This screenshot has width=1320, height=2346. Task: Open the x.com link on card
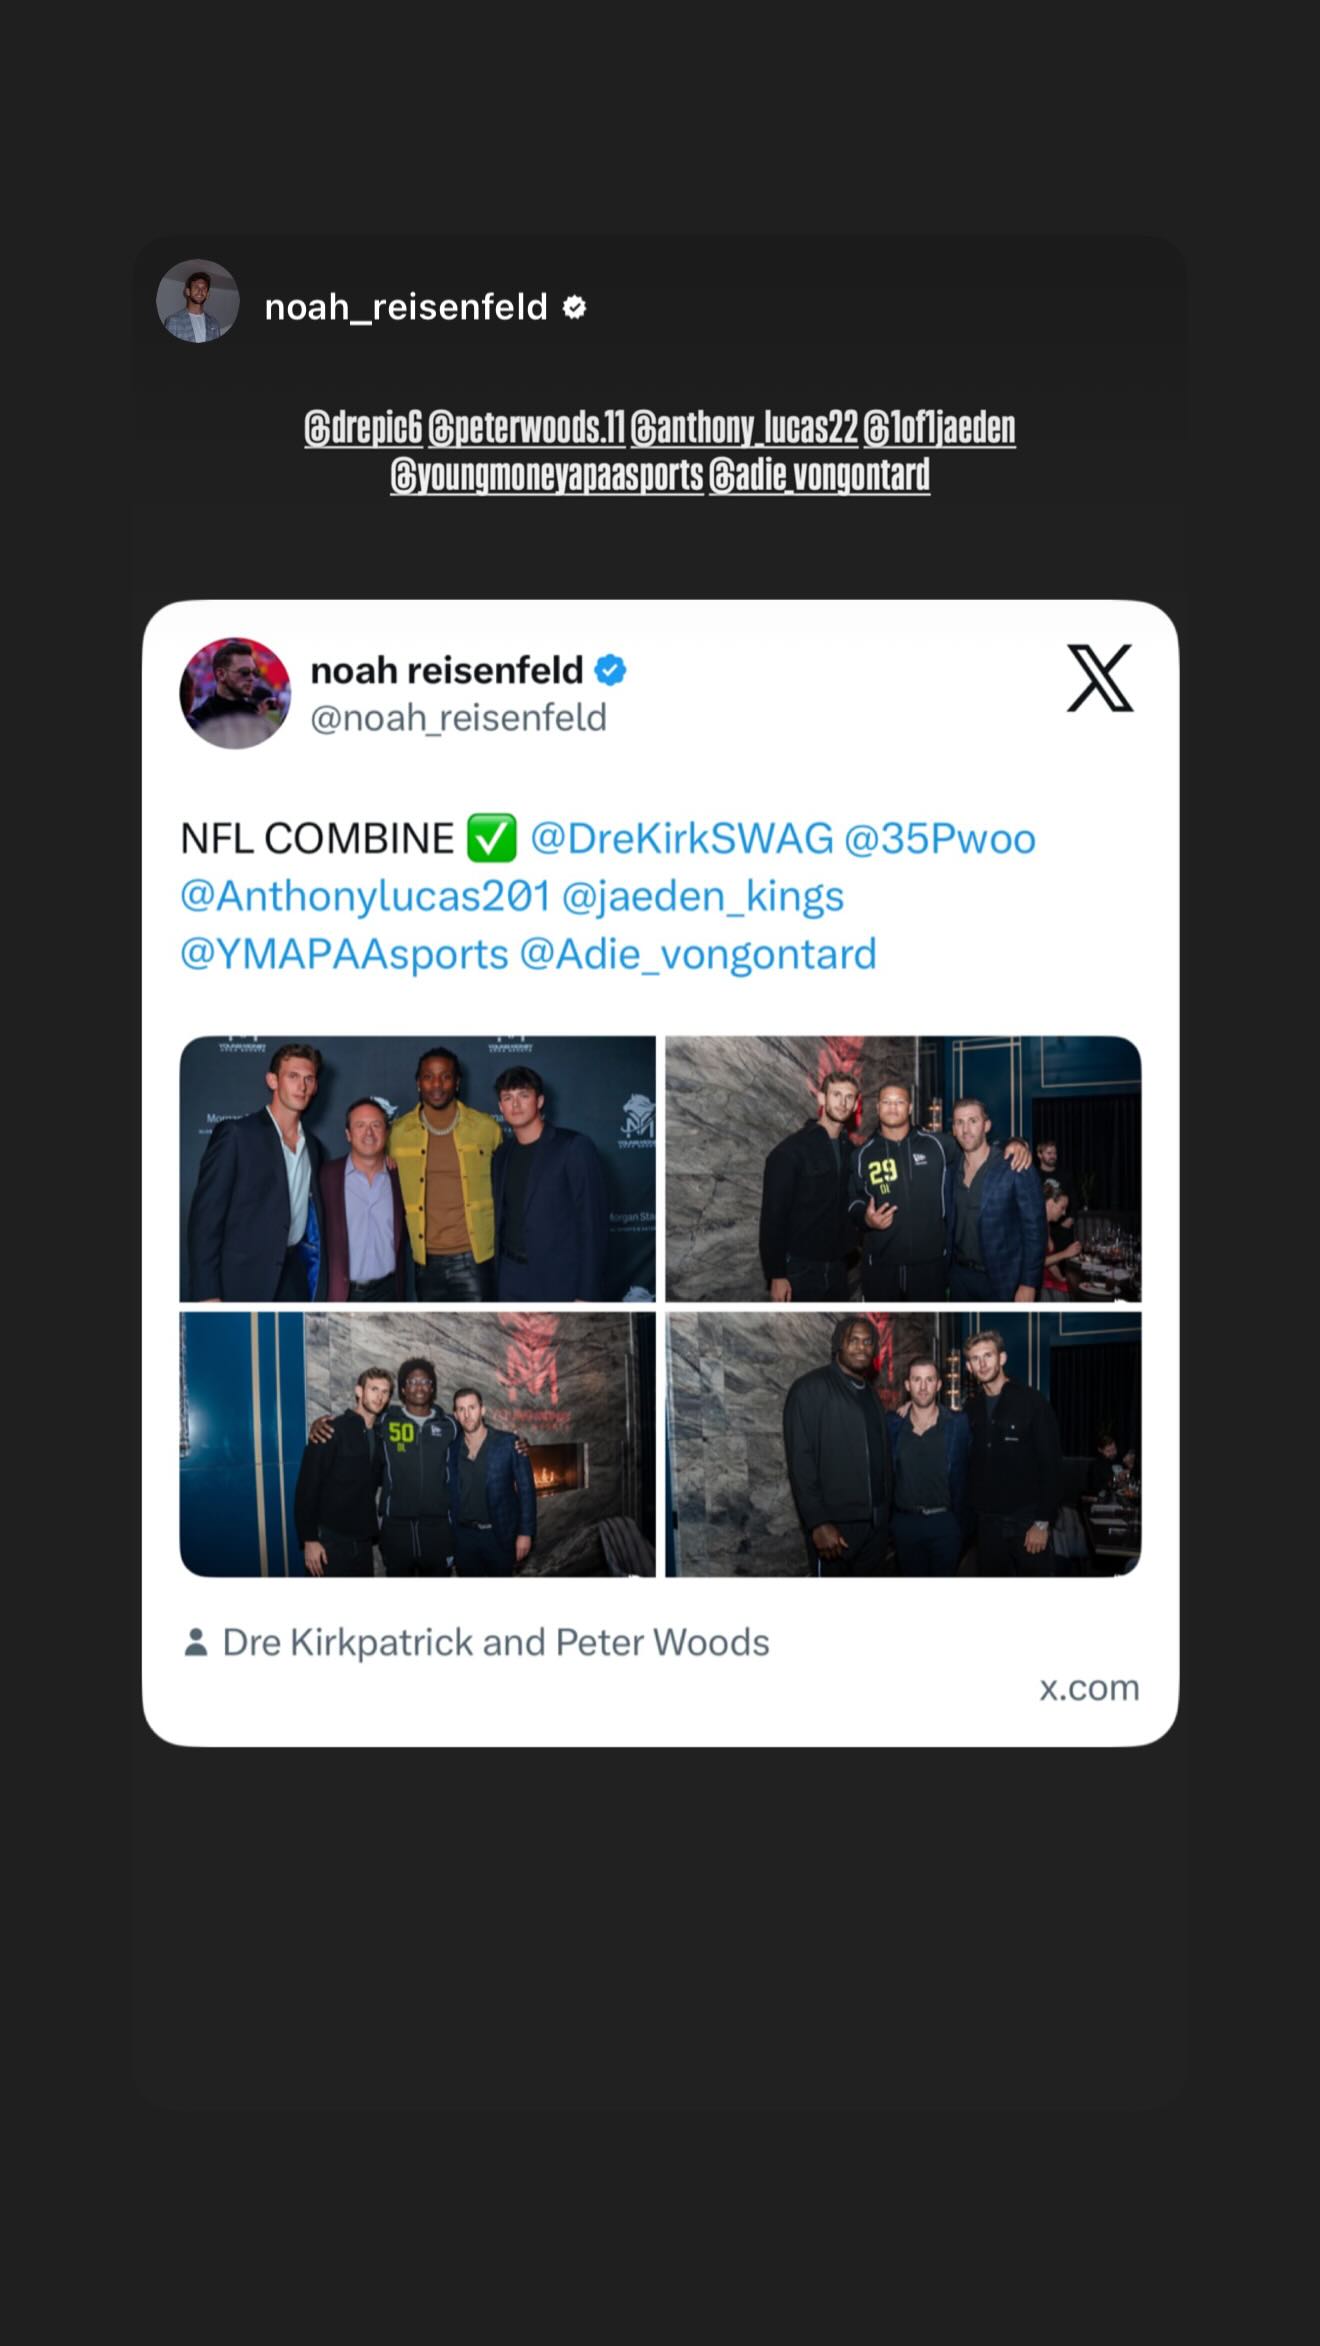pos(1089,1688)
